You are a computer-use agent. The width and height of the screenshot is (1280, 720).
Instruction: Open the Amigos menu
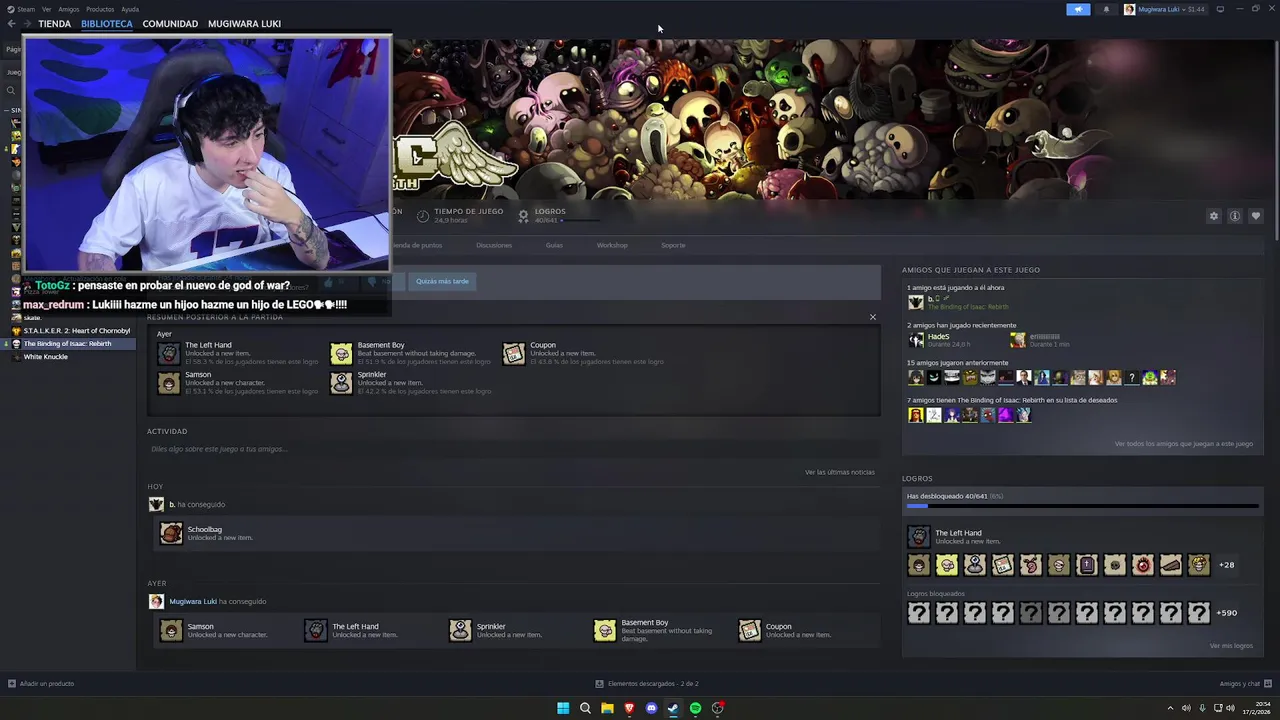click(68, 9)
